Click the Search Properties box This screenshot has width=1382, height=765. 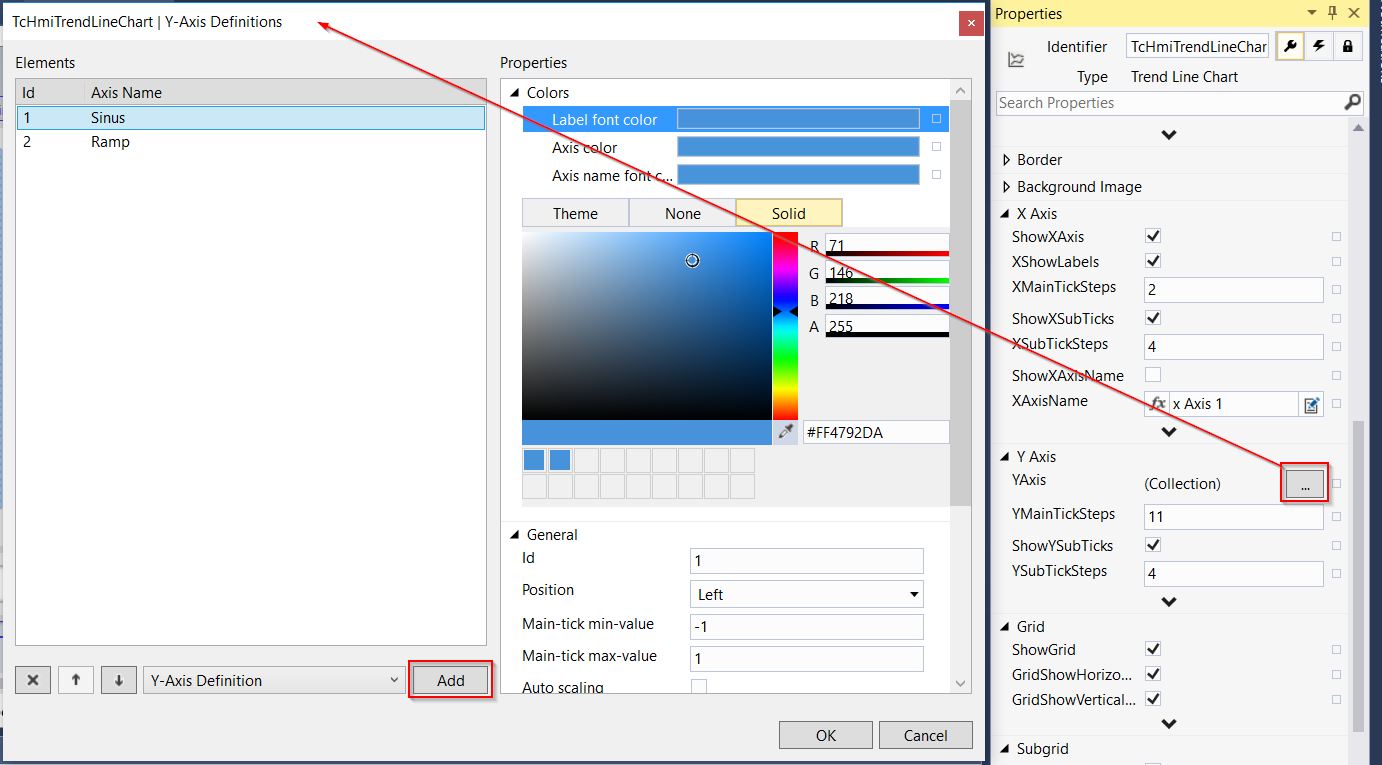pos(1169,102)
